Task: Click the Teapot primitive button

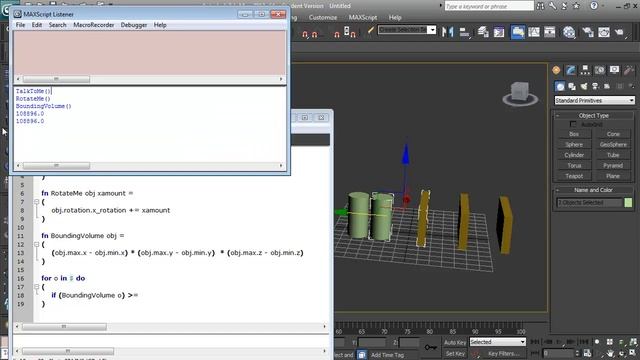Action: [574, 176]
